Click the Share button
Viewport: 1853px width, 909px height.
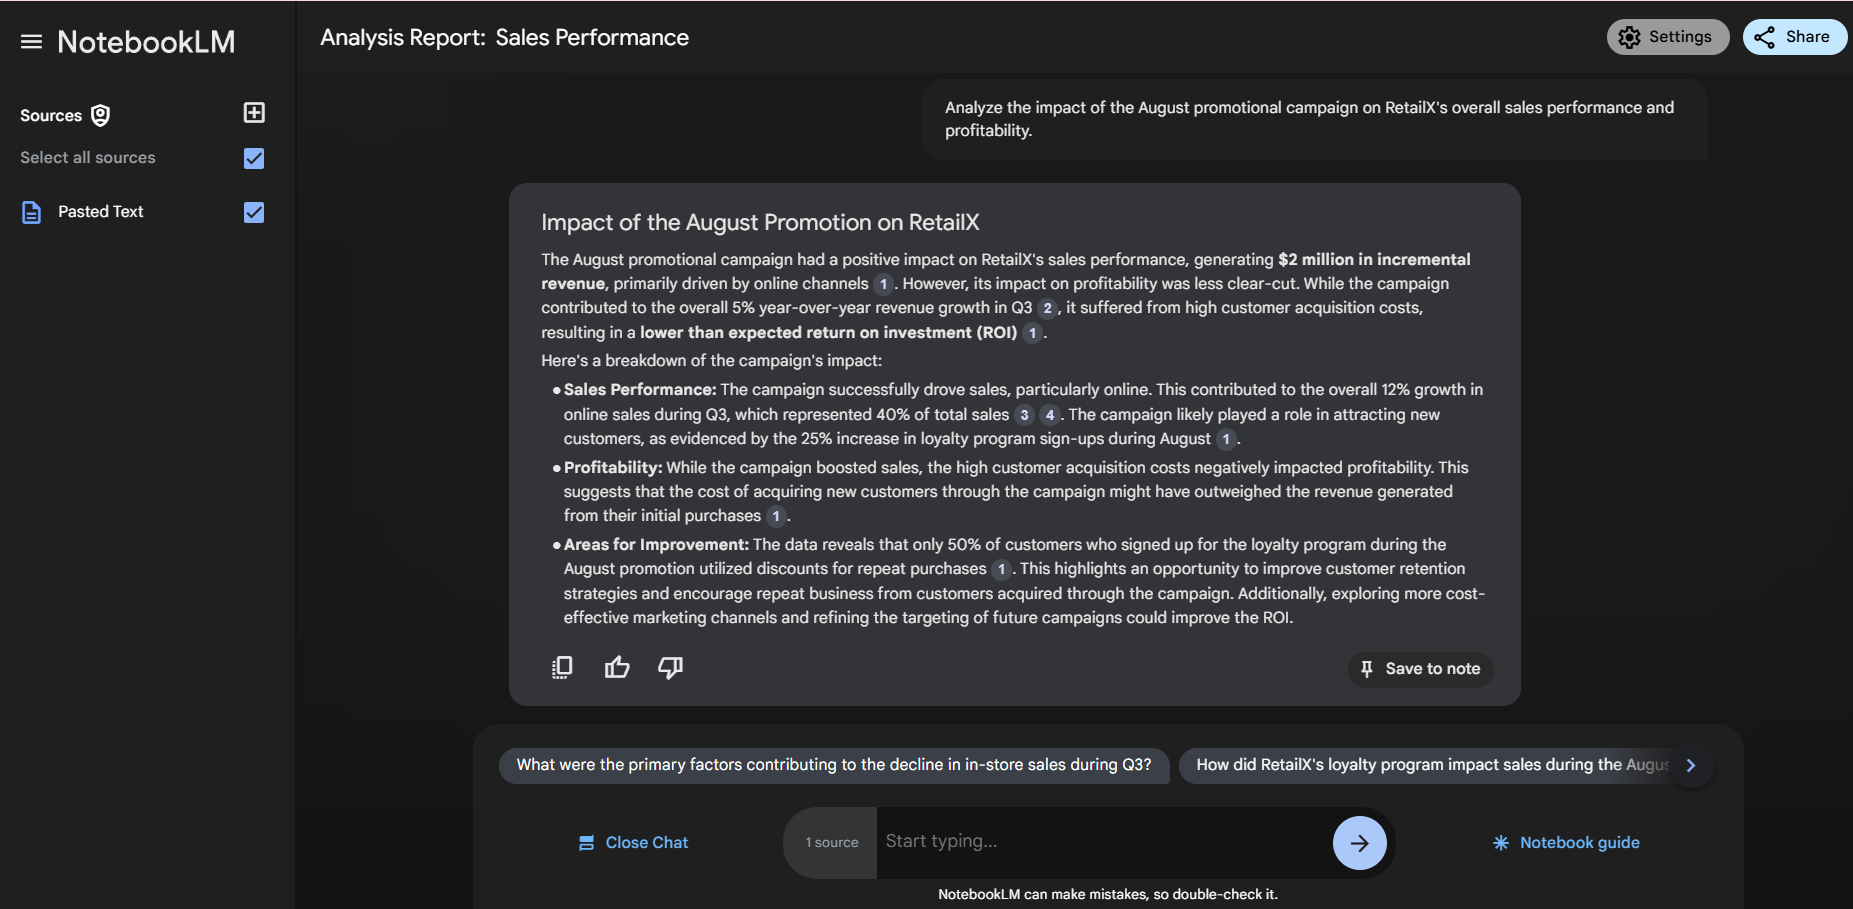(x=1794, y=37)
